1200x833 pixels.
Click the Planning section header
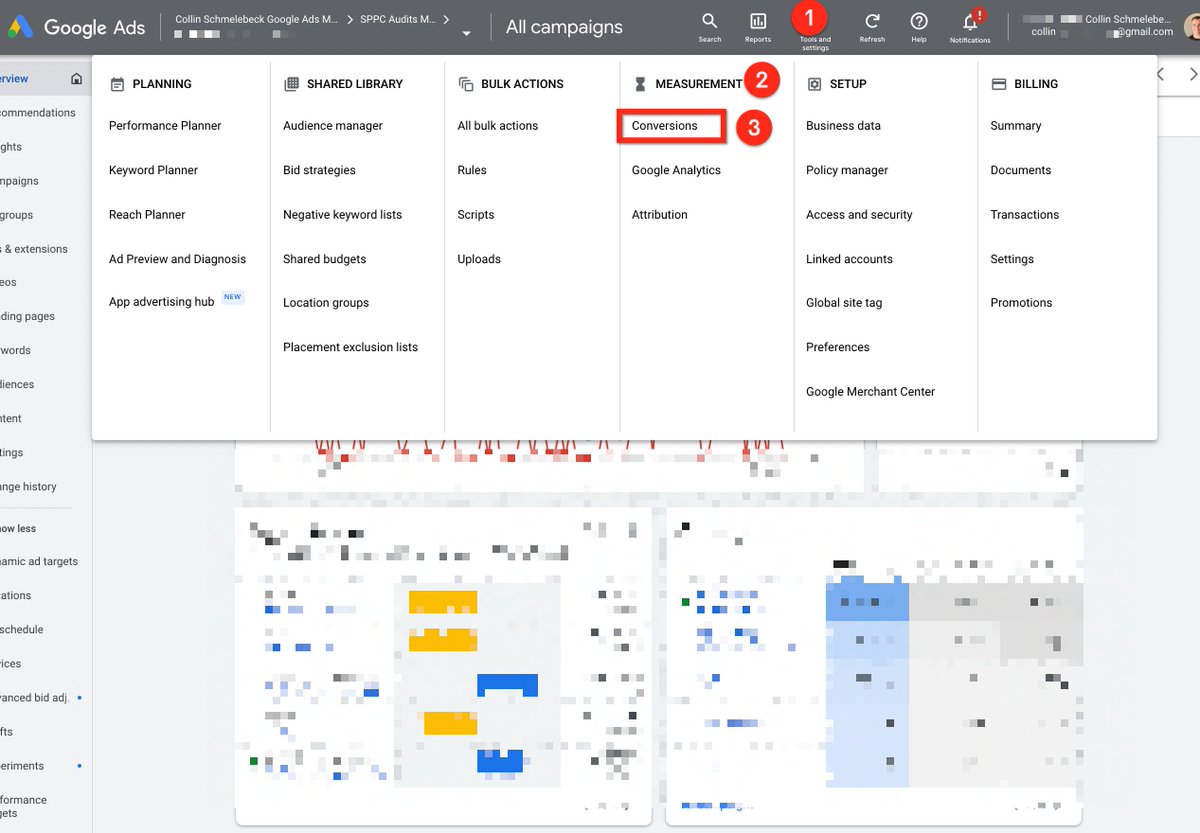151,84
